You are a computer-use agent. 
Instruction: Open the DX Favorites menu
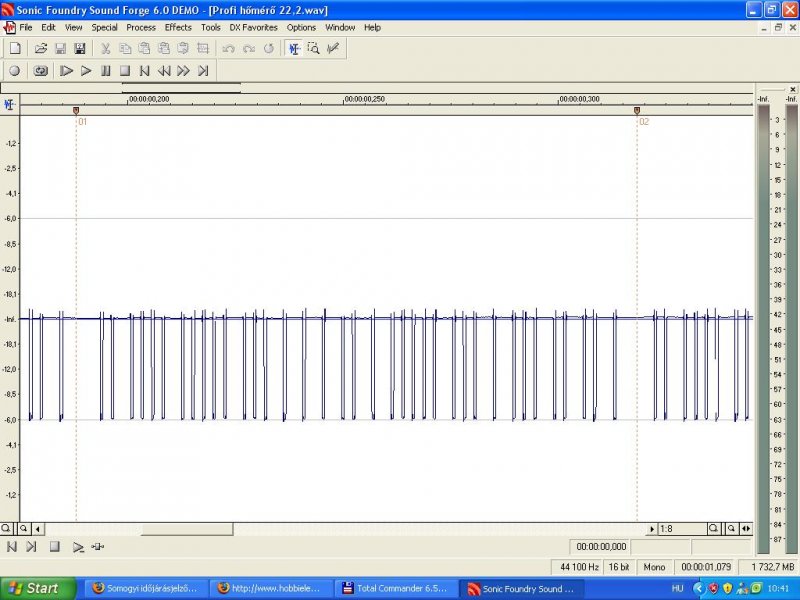pyautogui.click(x=254, y=28)
